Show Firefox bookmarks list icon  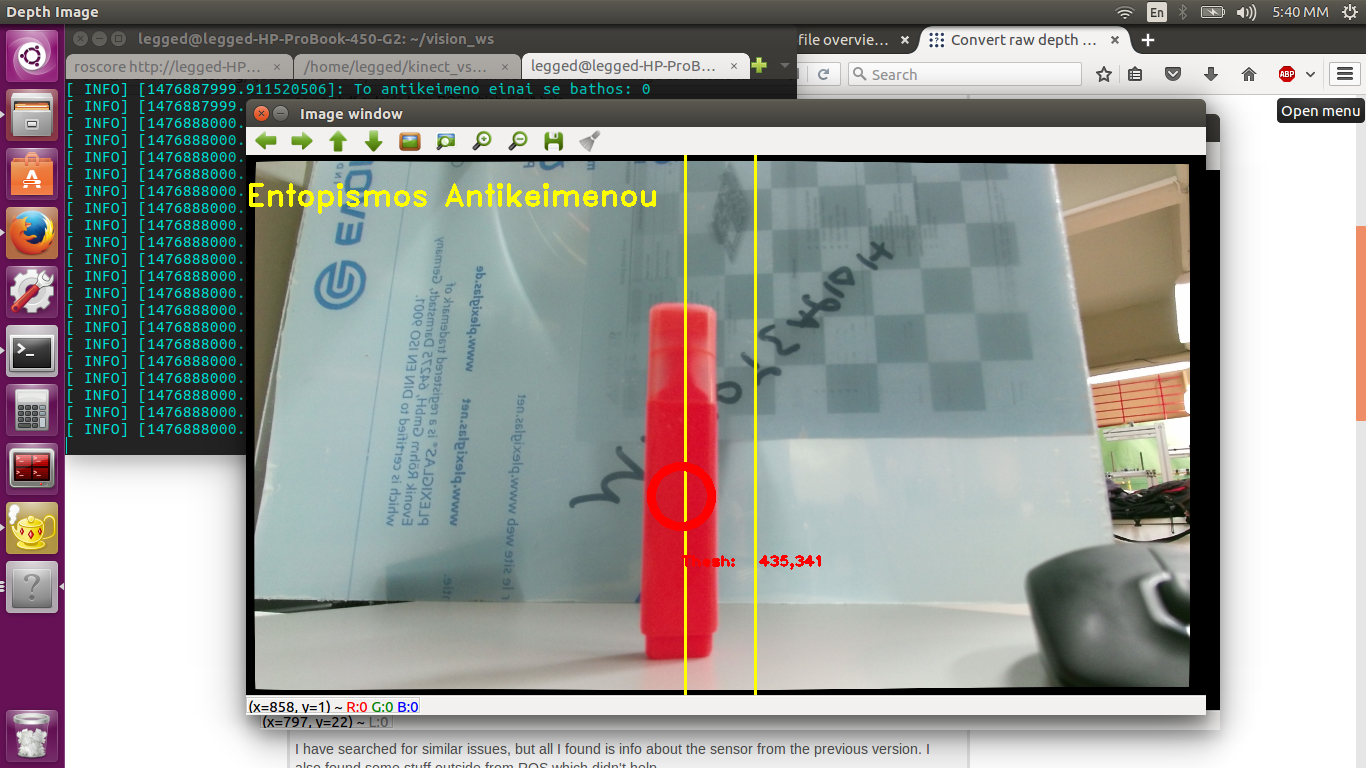coord(1135,74)
